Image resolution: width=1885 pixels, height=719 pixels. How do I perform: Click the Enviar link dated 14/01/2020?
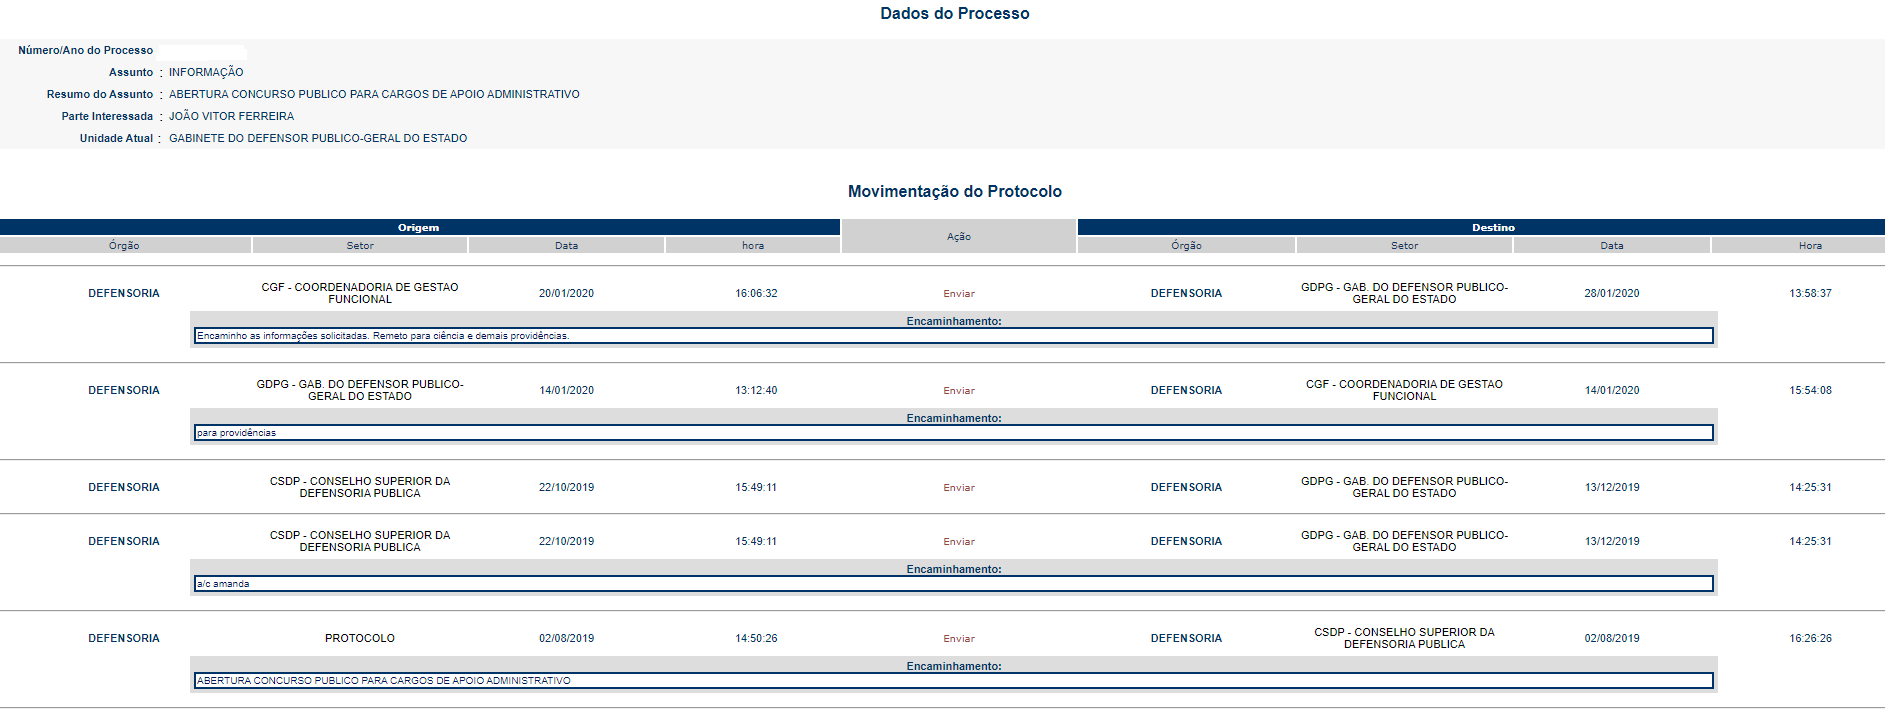pos(958,390)
